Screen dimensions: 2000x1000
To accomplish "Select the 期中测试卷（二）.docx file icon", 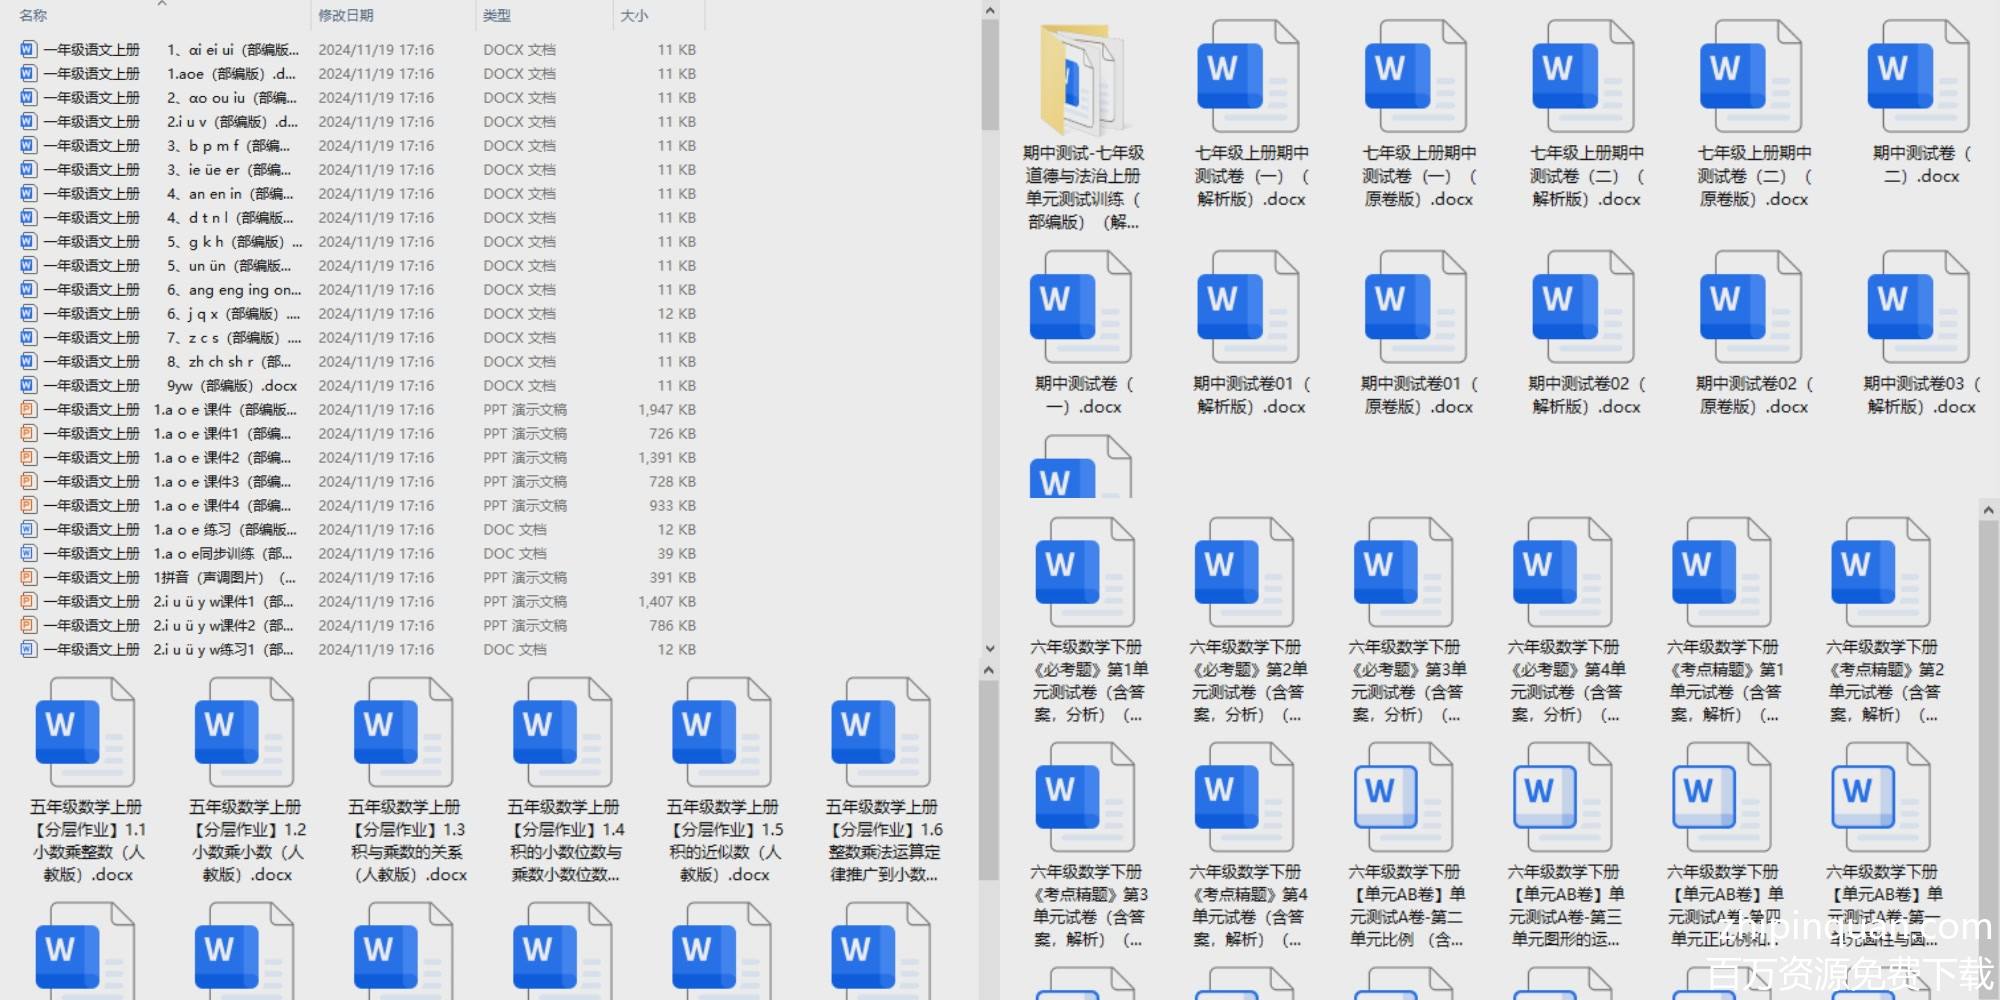I will pyautogui.click(x=1918, y=77).
